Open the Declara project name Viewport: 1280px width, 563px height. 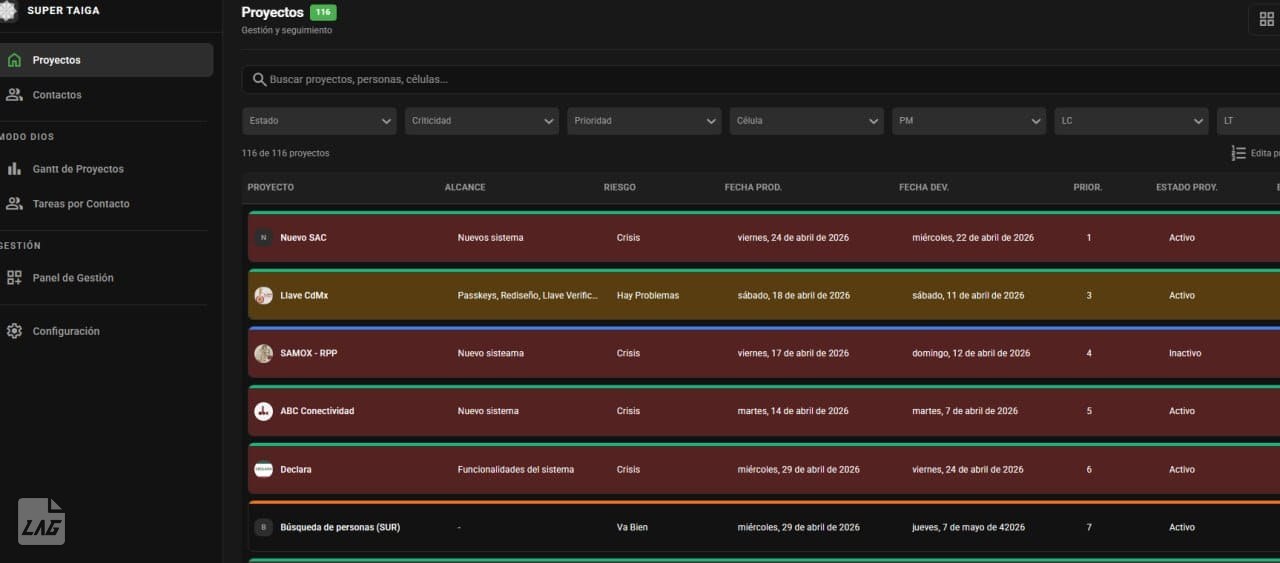tap(296, 469)
